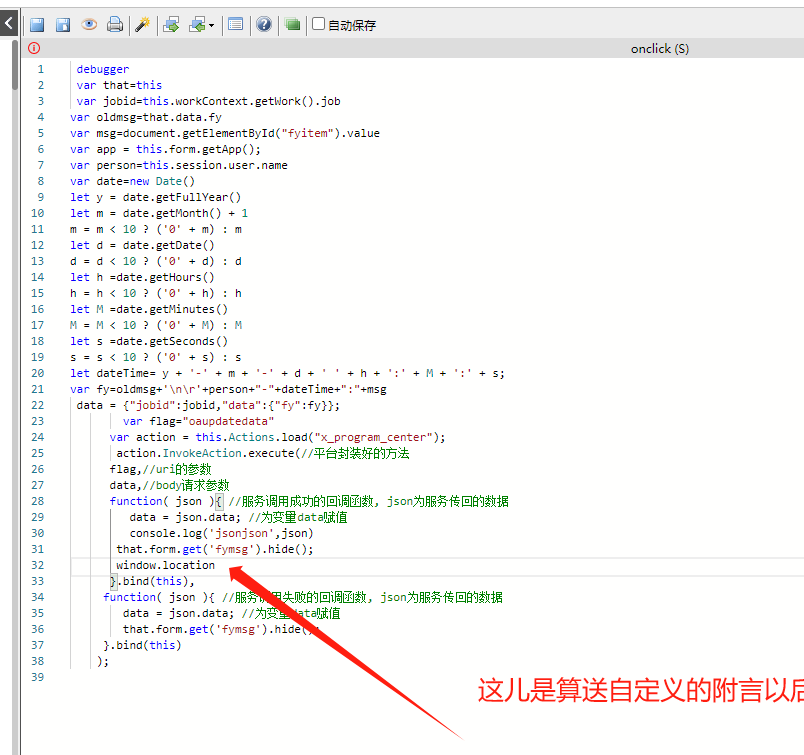The width and height of the screenshot is (804, 755).
Task: Click the debugger statement on line 1
Action: tap(102, 69)
